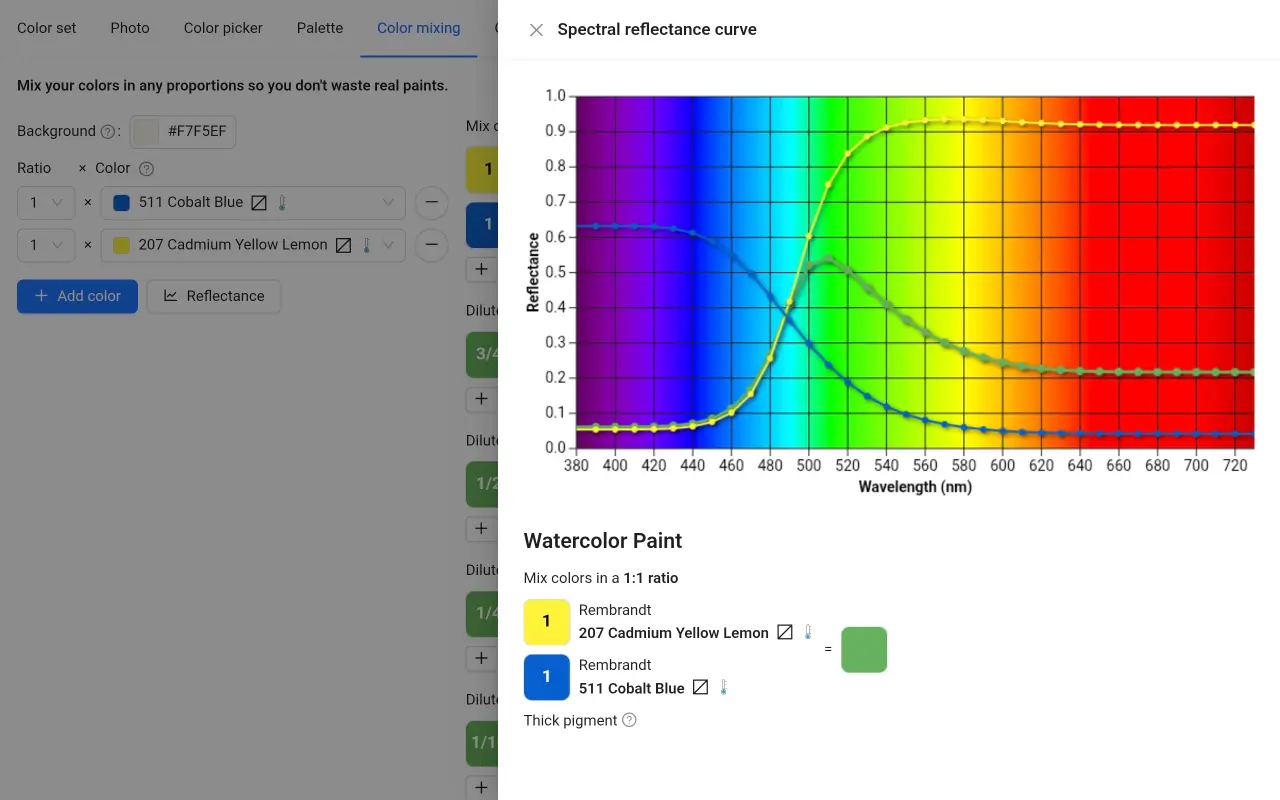
Task: Click the help icon beside the Color label
Action: pyautogui.click(x=146, y=168)
